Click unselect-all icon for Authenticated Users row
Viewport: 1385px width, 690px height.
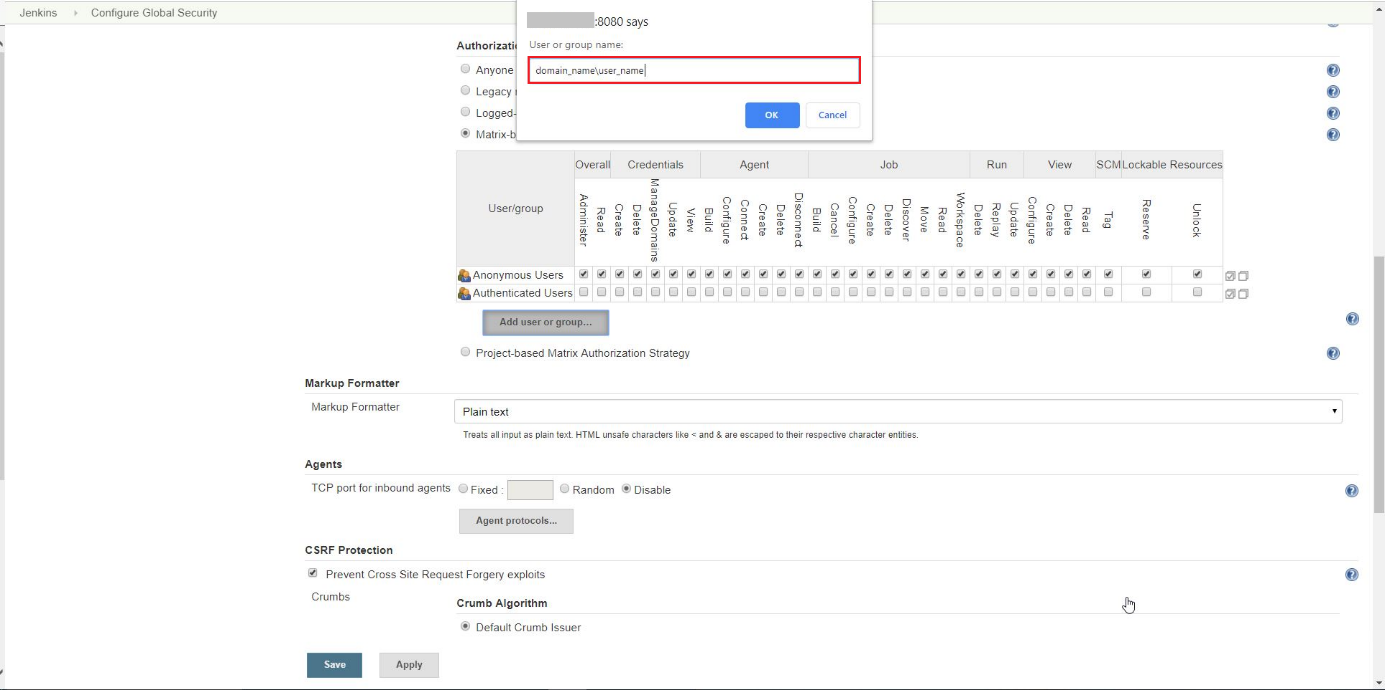click(x=1243, y=294)
